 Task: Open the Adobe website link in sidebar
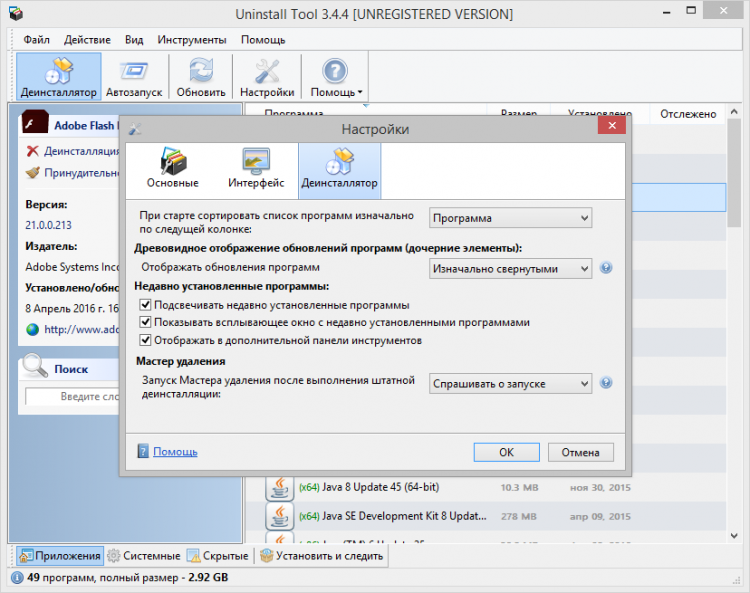pos(81,329)
